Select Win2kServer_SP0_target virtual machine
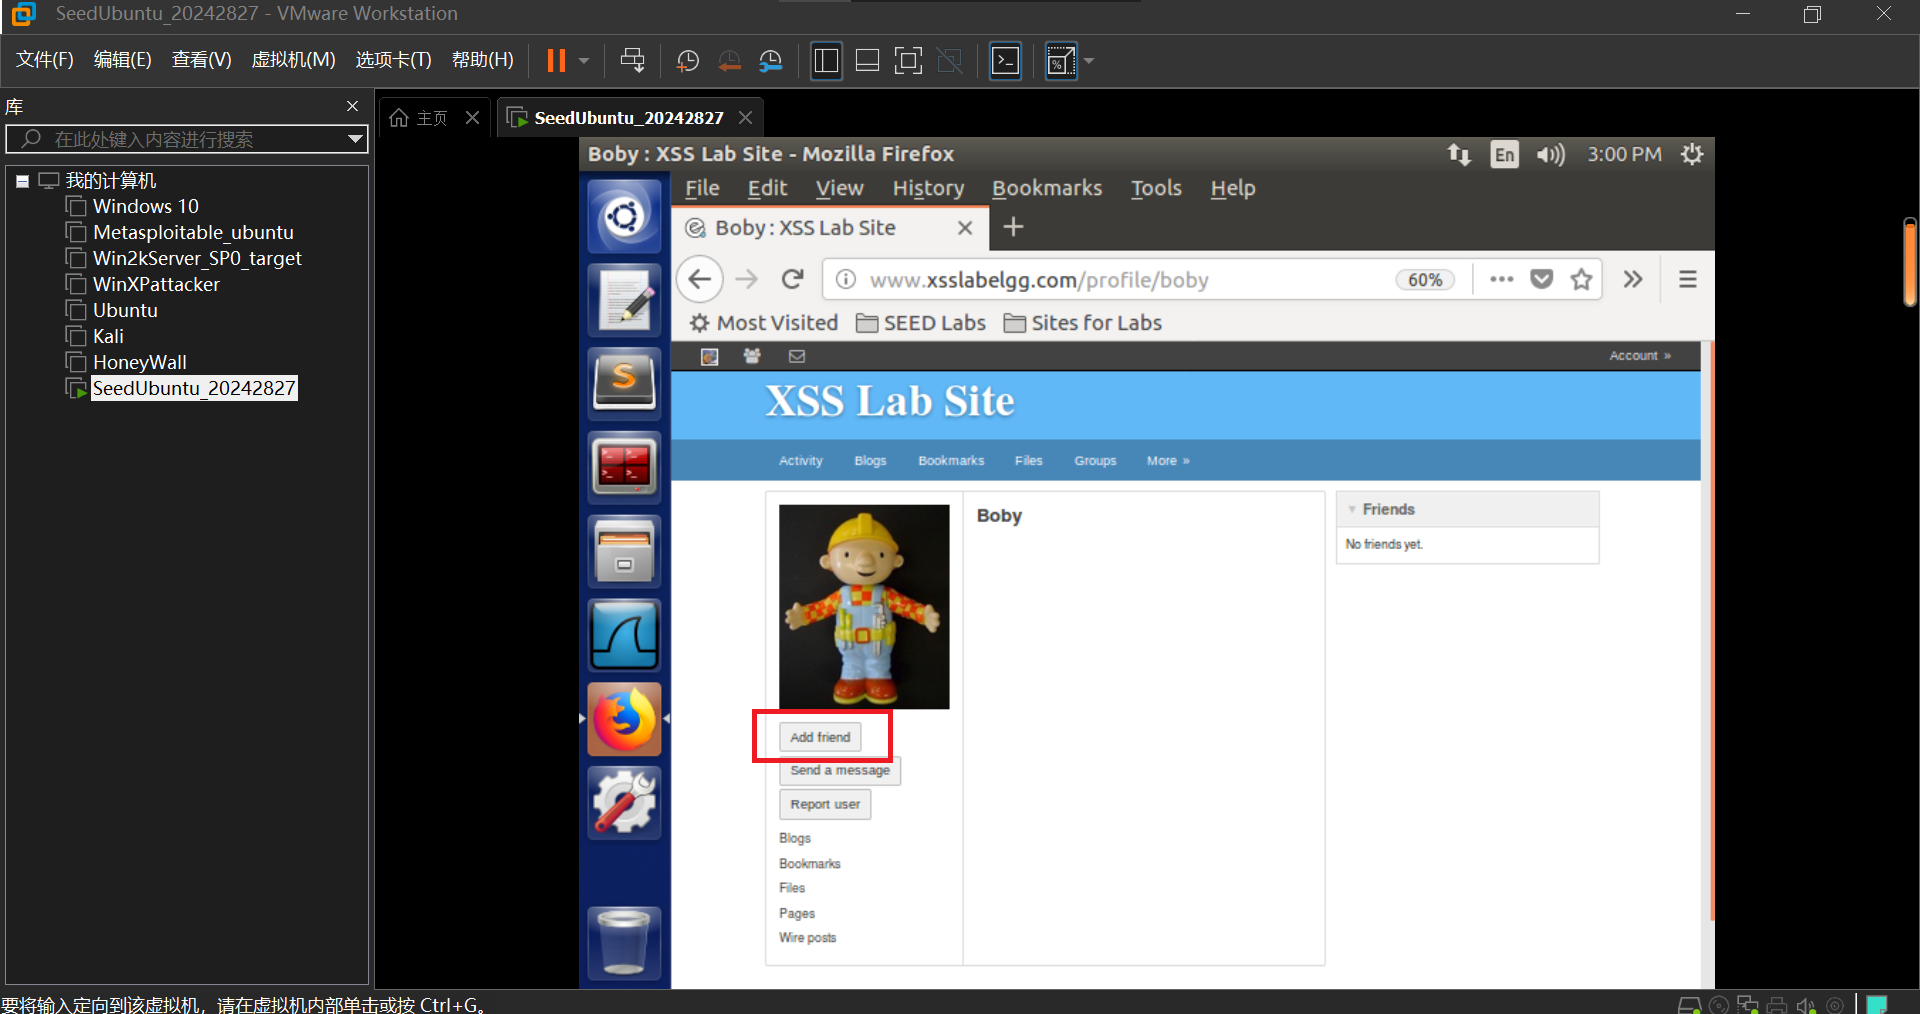 197,258
